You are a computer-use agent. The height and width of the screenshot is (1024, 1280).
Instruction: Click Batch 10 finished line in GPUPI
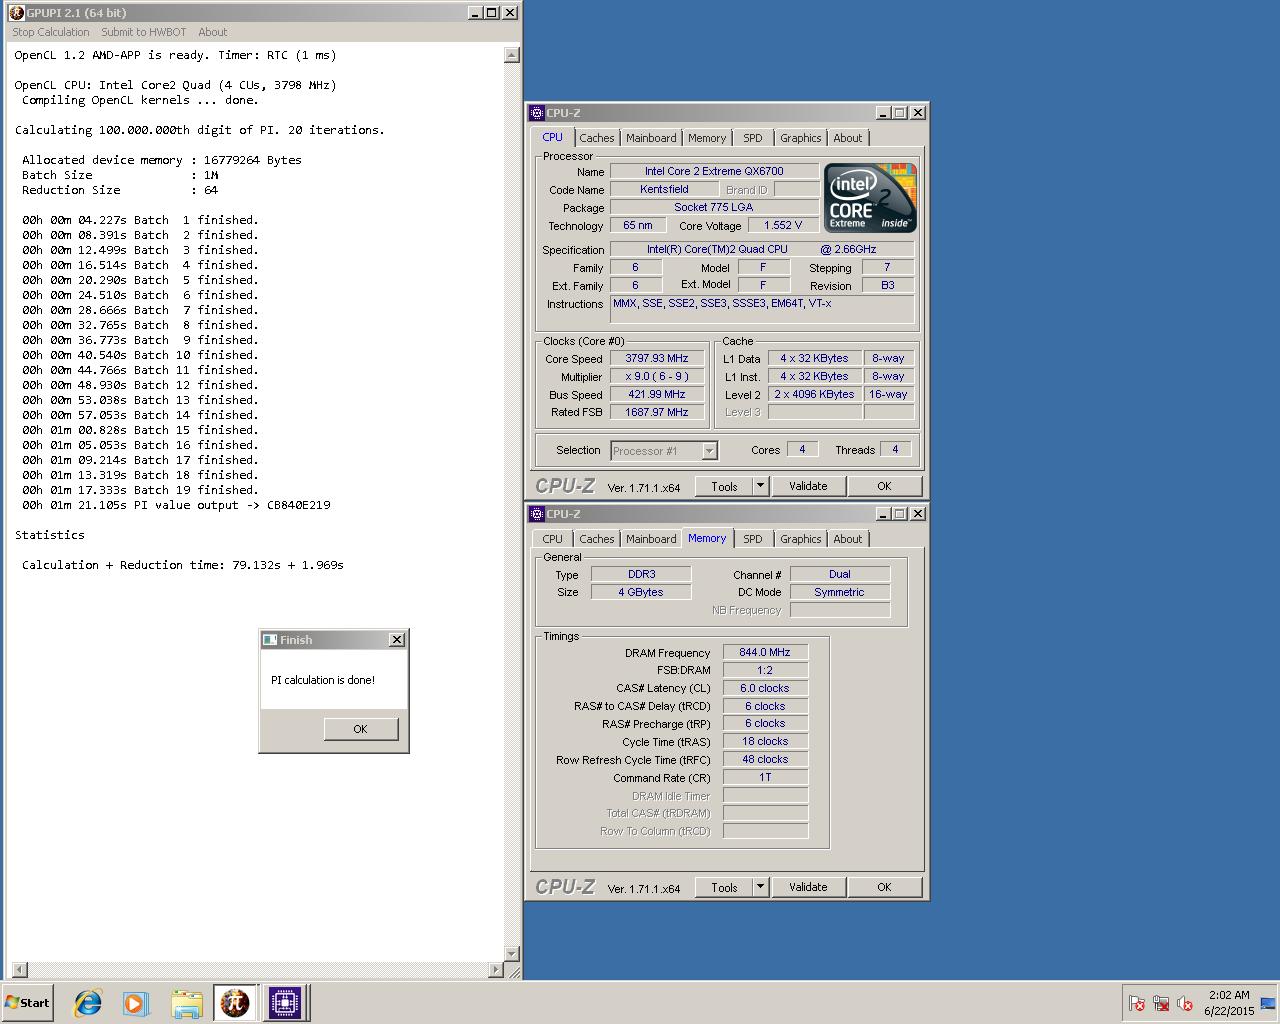pyautogui.click(x=140, y=355)
